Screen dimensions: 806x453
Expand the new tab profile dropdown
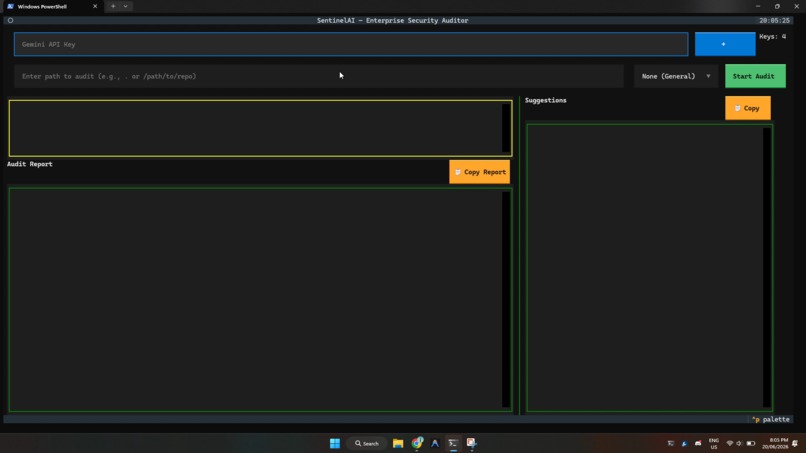pos(125,6)
